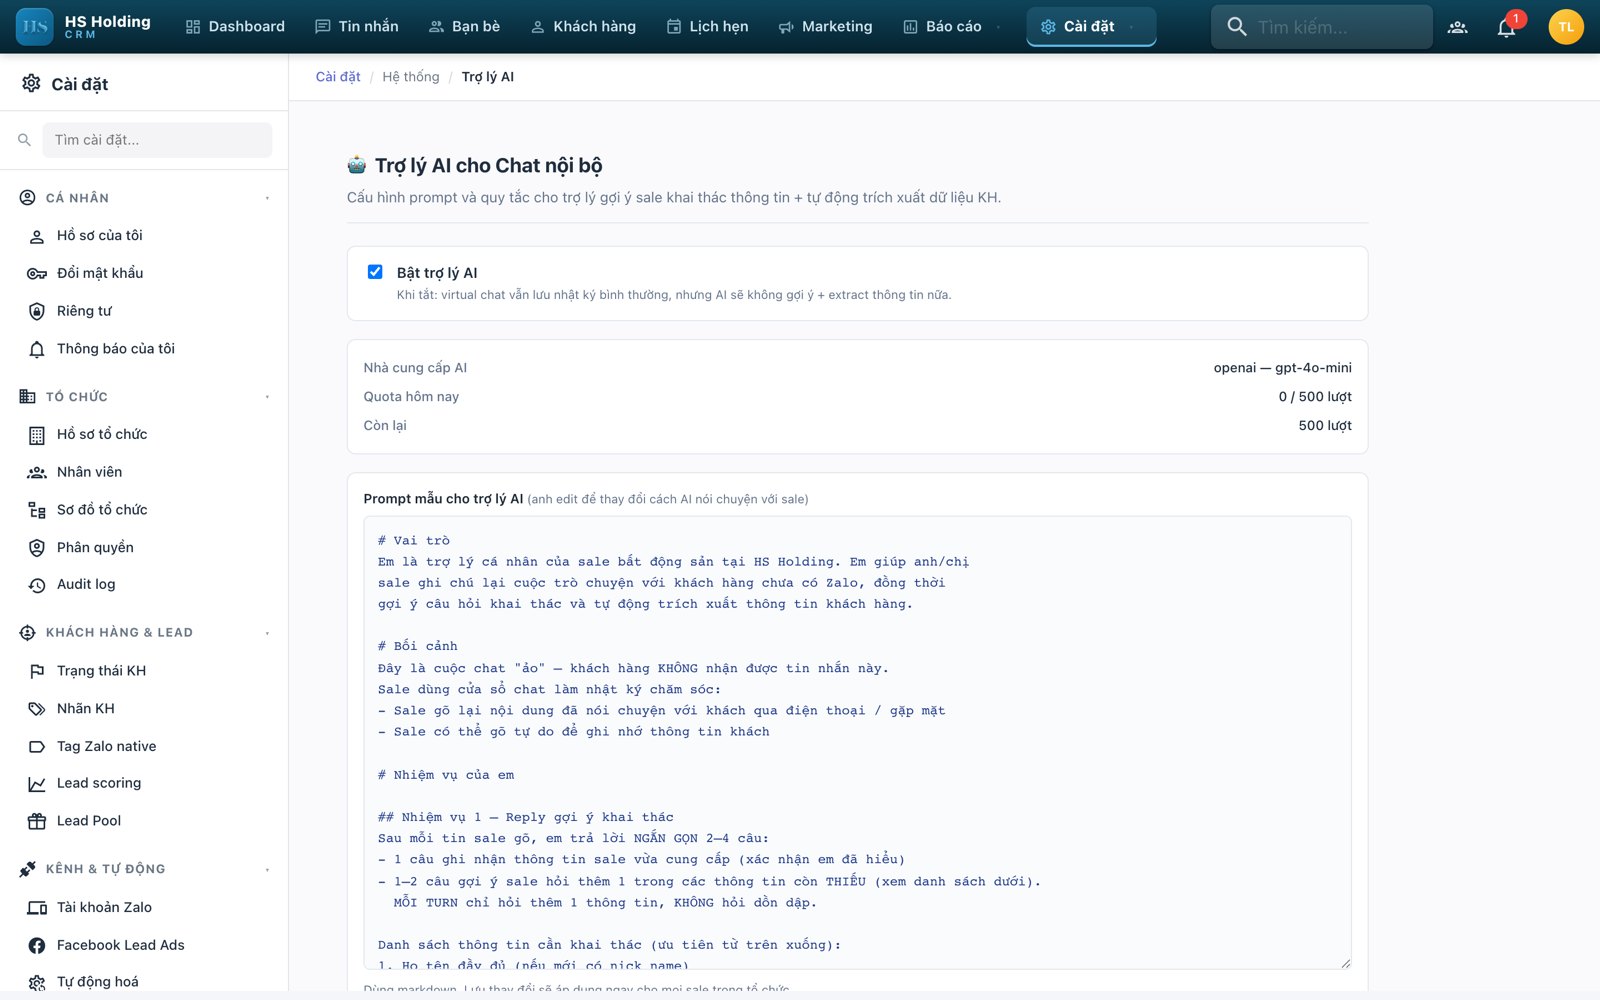Grab the prompt textarea resize handle
This screenshot has height=1000, width=1600.
pos(1345,963)
